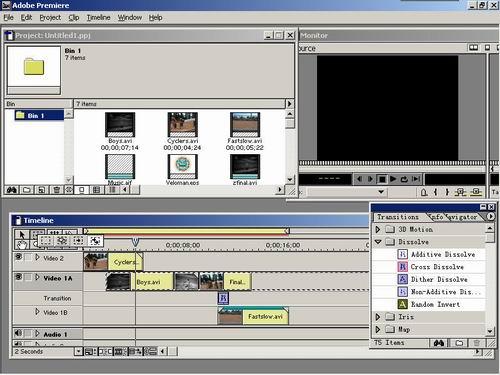This screenshot has height=375, width=500.
Task: Click the Stop button in Monitor
Action: point(382,179)
